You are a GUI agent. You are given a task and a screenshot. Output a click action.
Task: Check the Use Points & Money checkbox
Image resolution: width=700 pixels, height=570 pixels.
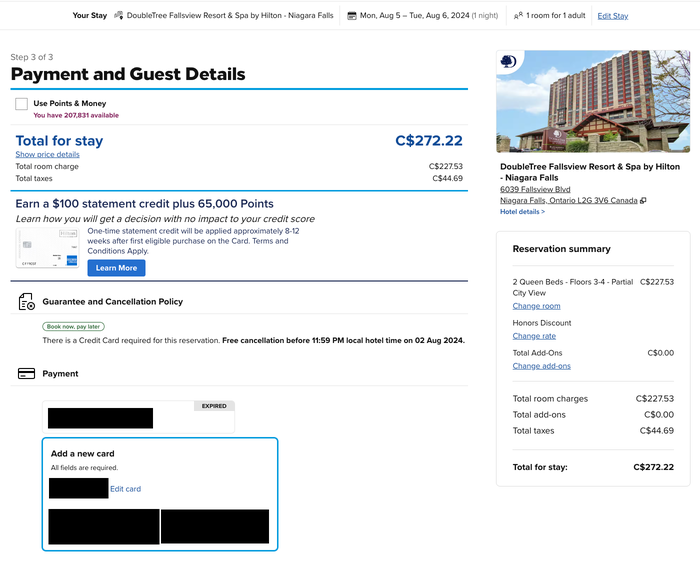click(x=21, y=104)
